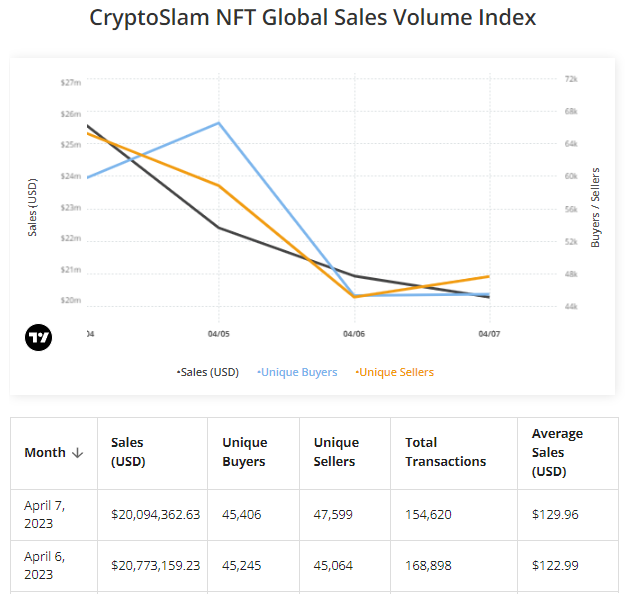
Task: Select the April 6, 2023 row date
Action: pyautogui.click(x=44, y=565)
